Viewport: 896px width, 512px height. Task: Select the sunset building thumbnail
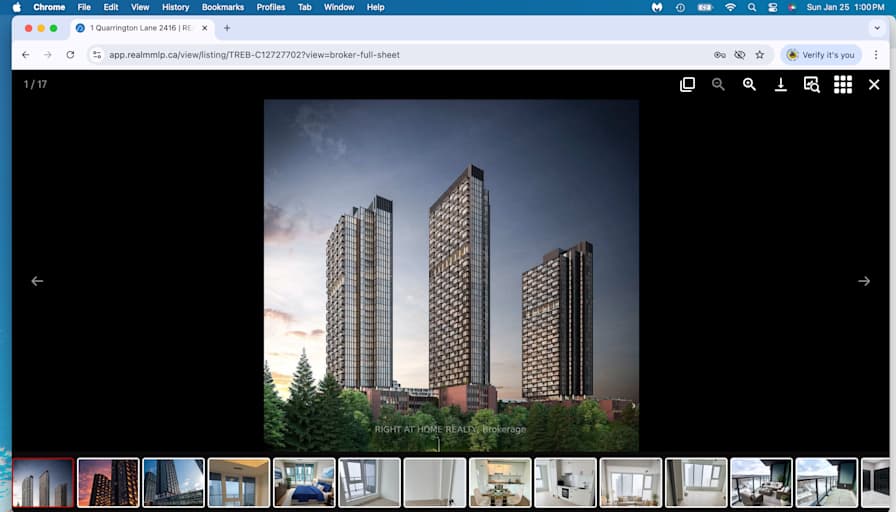pyautogui.click(x=108, y=482)
